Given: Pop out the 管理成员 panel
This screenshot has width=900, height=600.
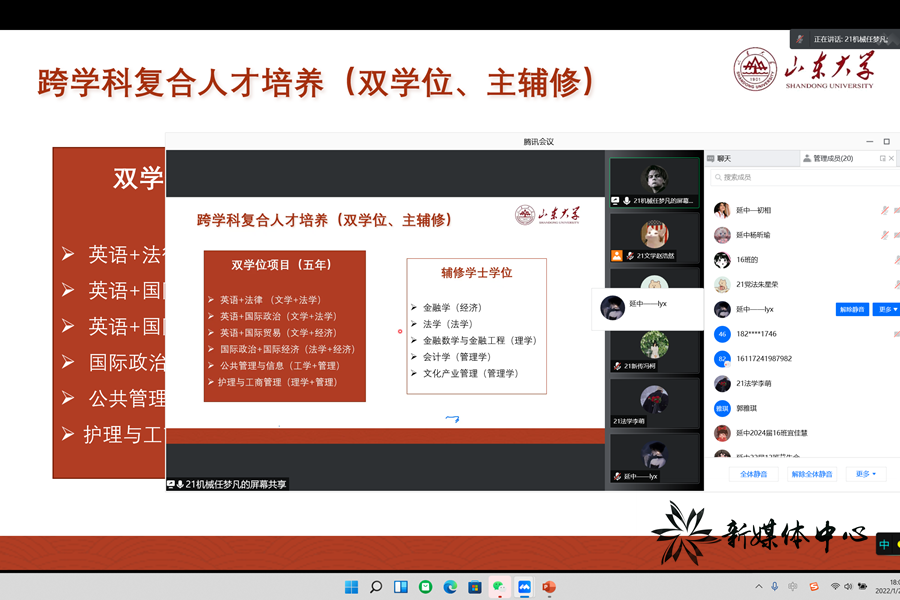Looking at the screenshot, I should pos(882,158).
